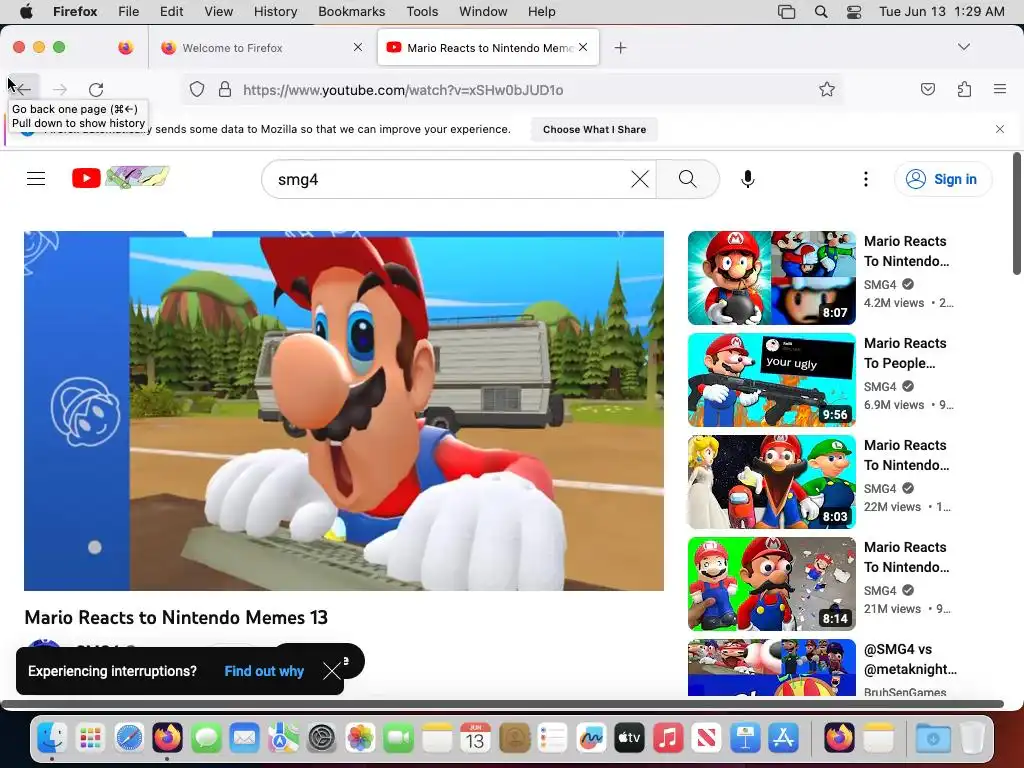Dismiss the Mozilla data notification bar
The width and height of the screenshot is (1024, 768).
[1000, 129]
